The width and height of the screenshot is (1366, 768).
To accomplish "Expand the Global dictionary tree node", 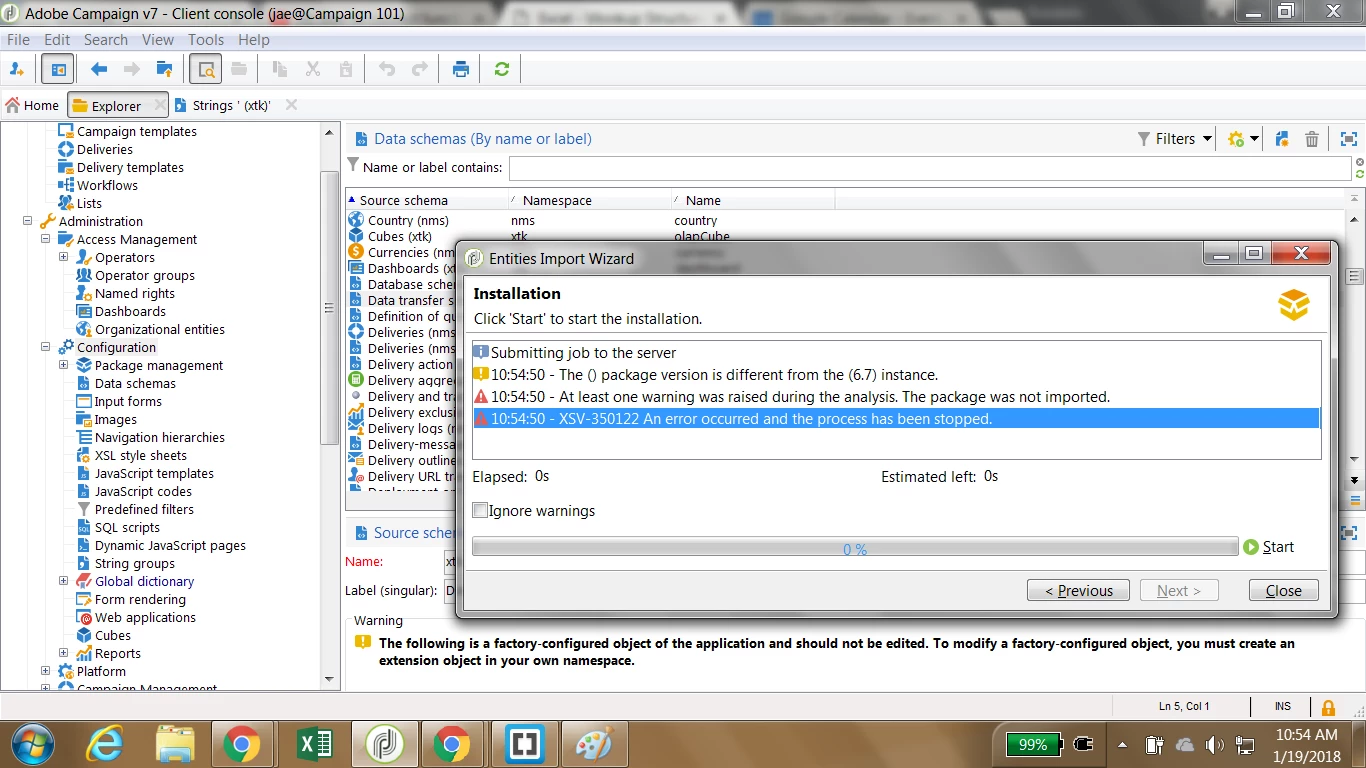I will [x=63, y=581].
